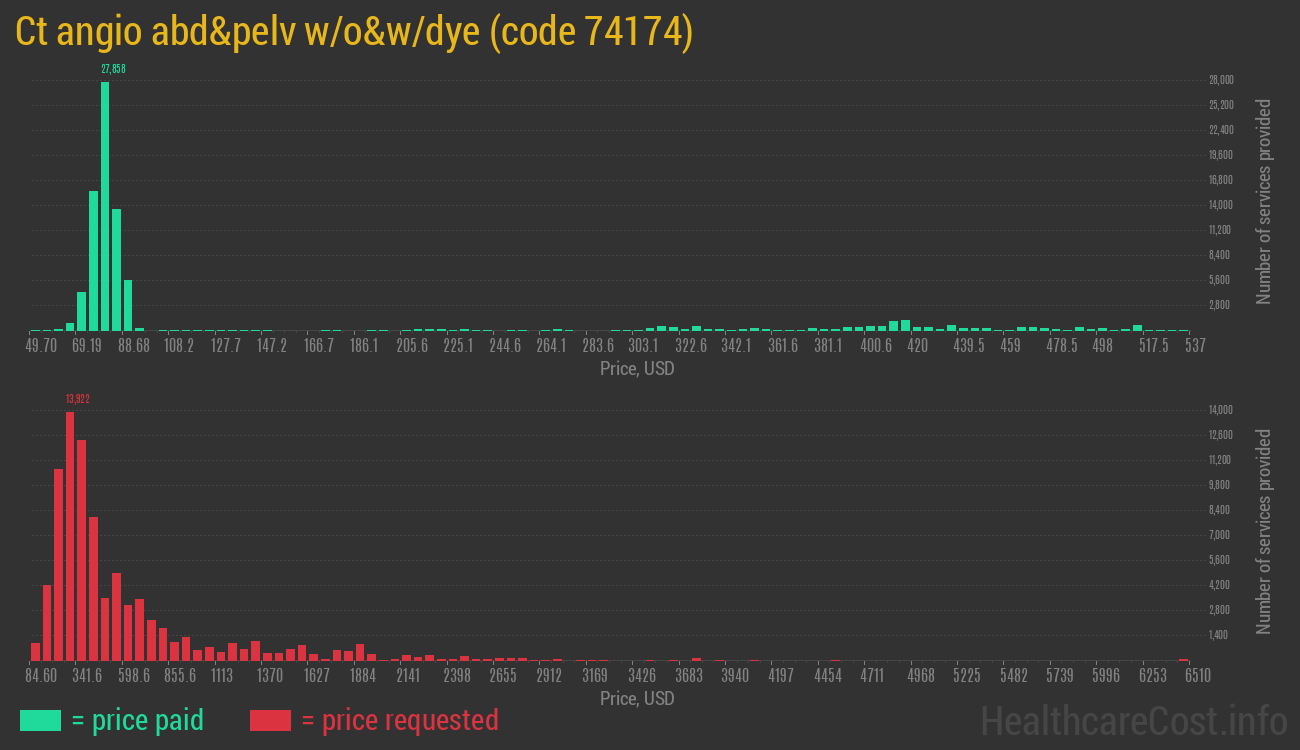Click the 537 tick on top x-axis

point(1194,346)
